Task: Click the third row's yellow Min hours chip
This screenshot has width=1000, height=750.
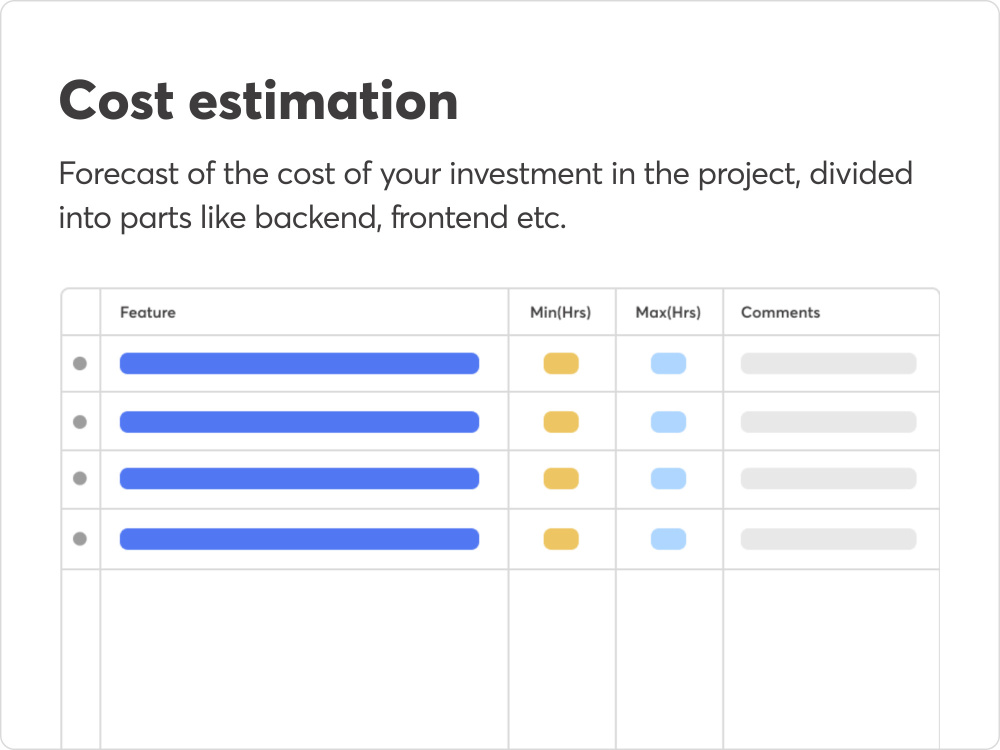Action: click(x=561, y=478)
